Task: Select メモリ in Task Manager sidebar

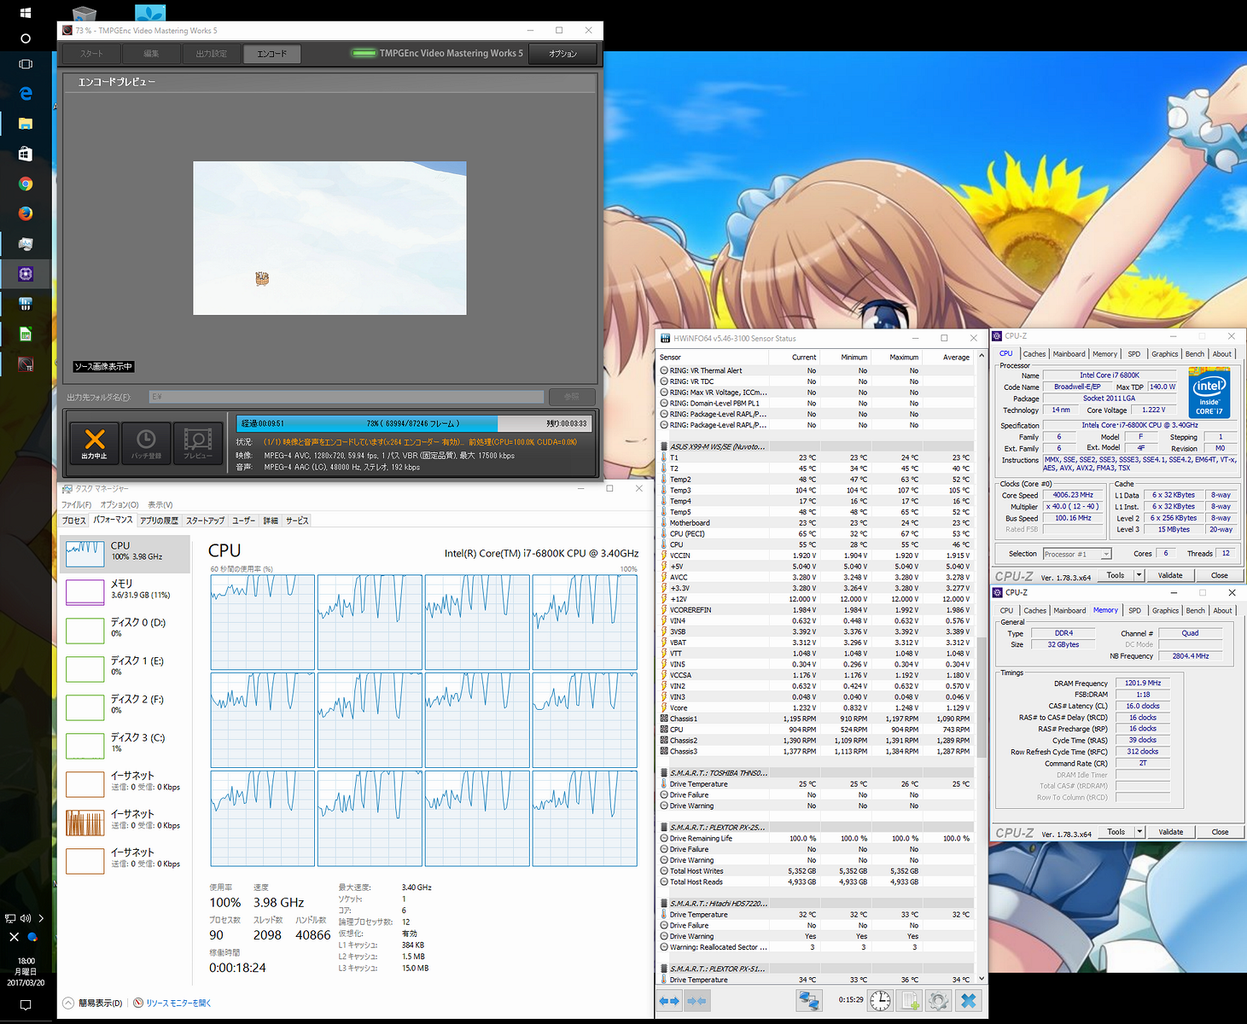Action: point(125,591)
